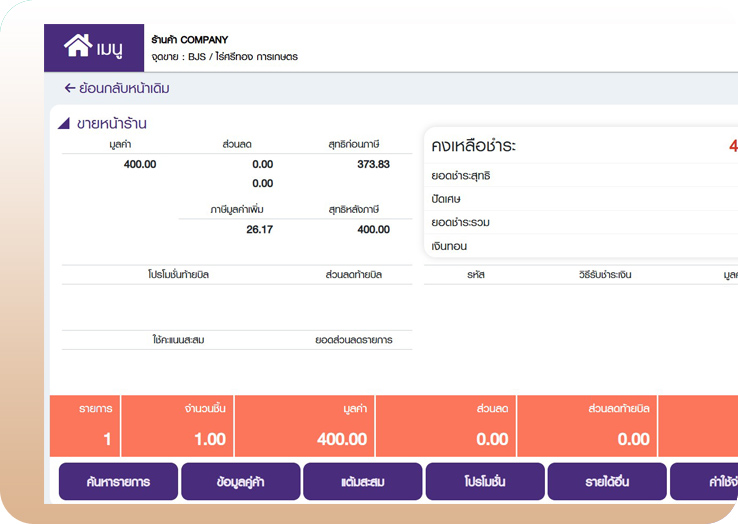Click the วิธีรับชำระเงิน column header
The width and height of the screenshot is (738, 524).
pyautogui.click(x=605, y=274)
